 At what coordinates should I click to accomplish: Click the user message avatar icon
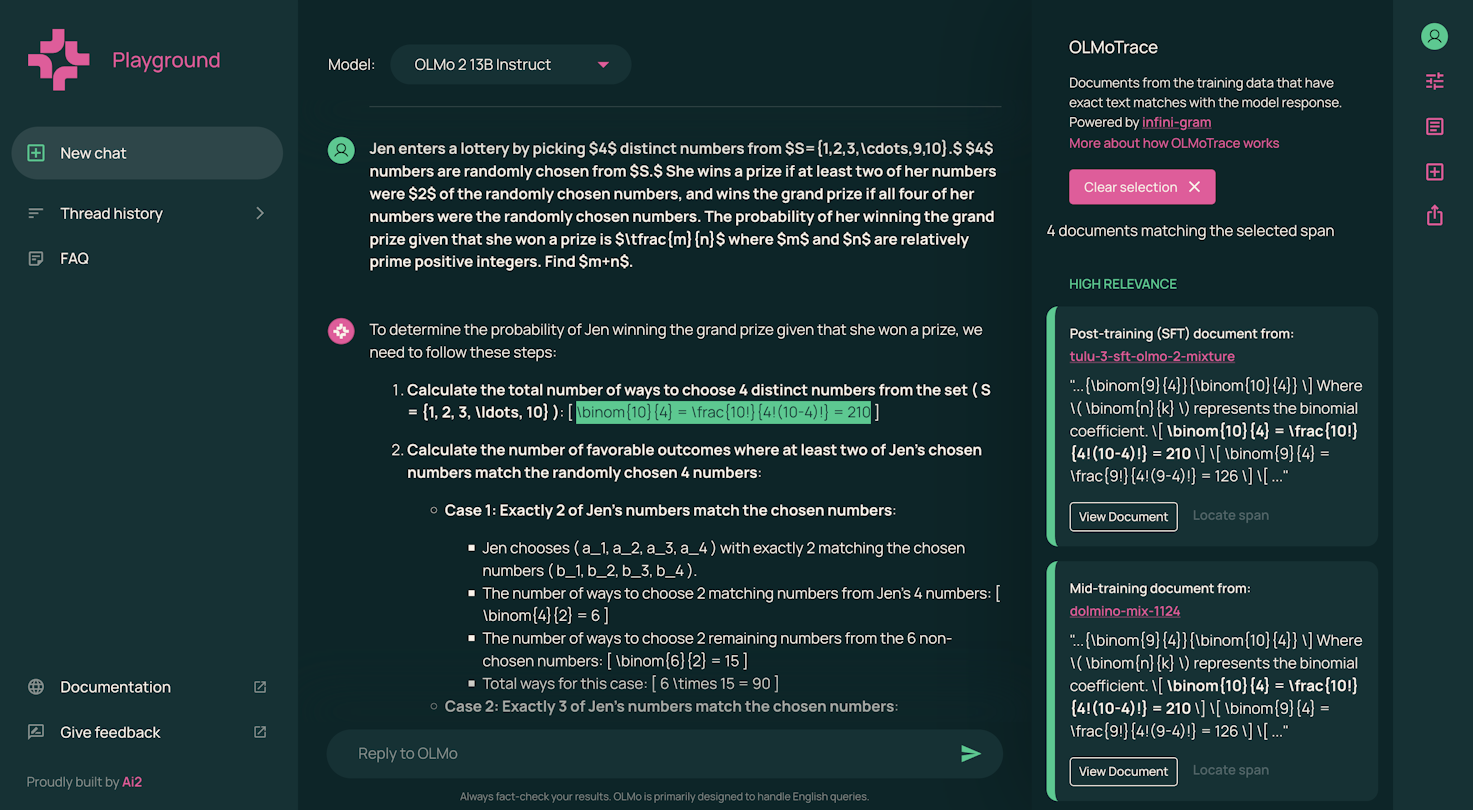341,150
